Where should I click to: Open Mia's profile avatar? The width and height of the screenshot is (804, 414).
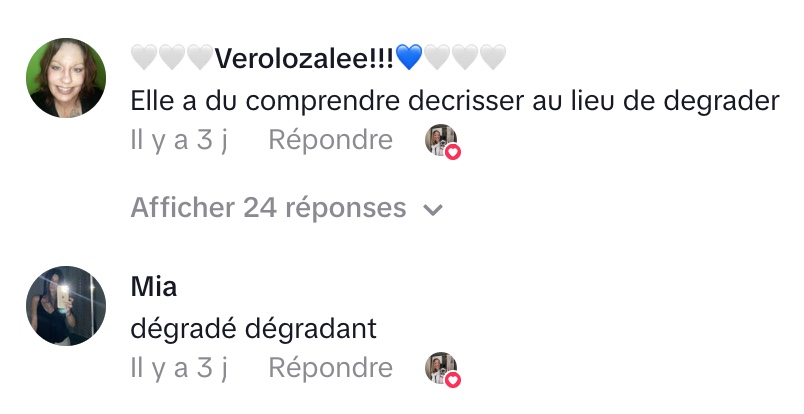[66, 305]
